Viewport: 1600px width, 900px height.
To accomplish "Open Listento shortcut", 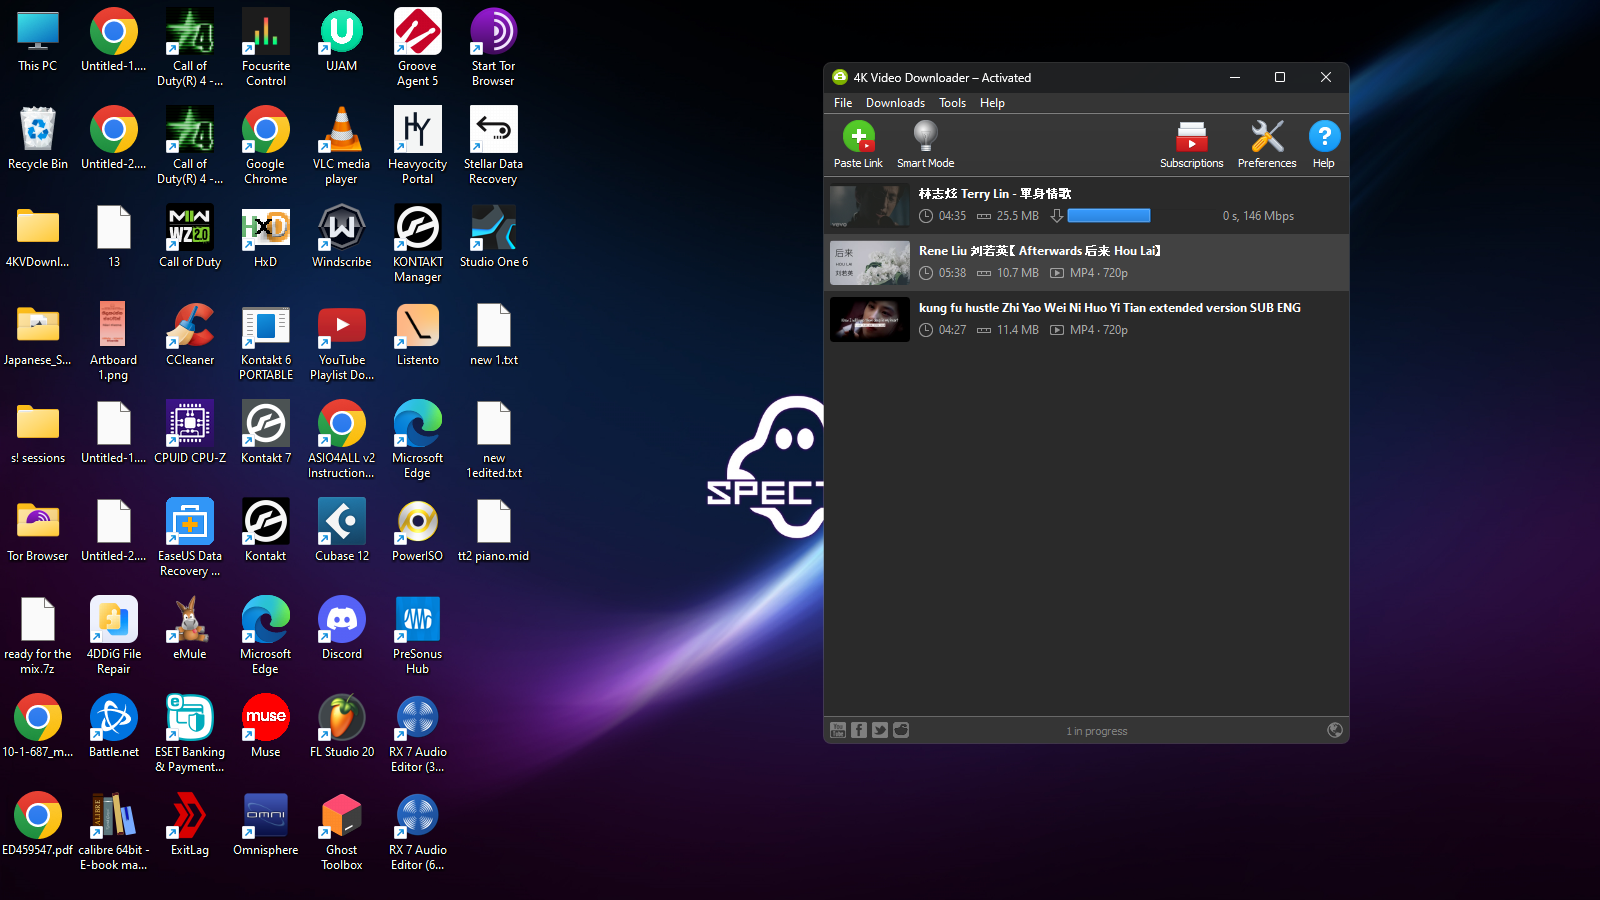I will pyautogui.click(x=418, y=336).
